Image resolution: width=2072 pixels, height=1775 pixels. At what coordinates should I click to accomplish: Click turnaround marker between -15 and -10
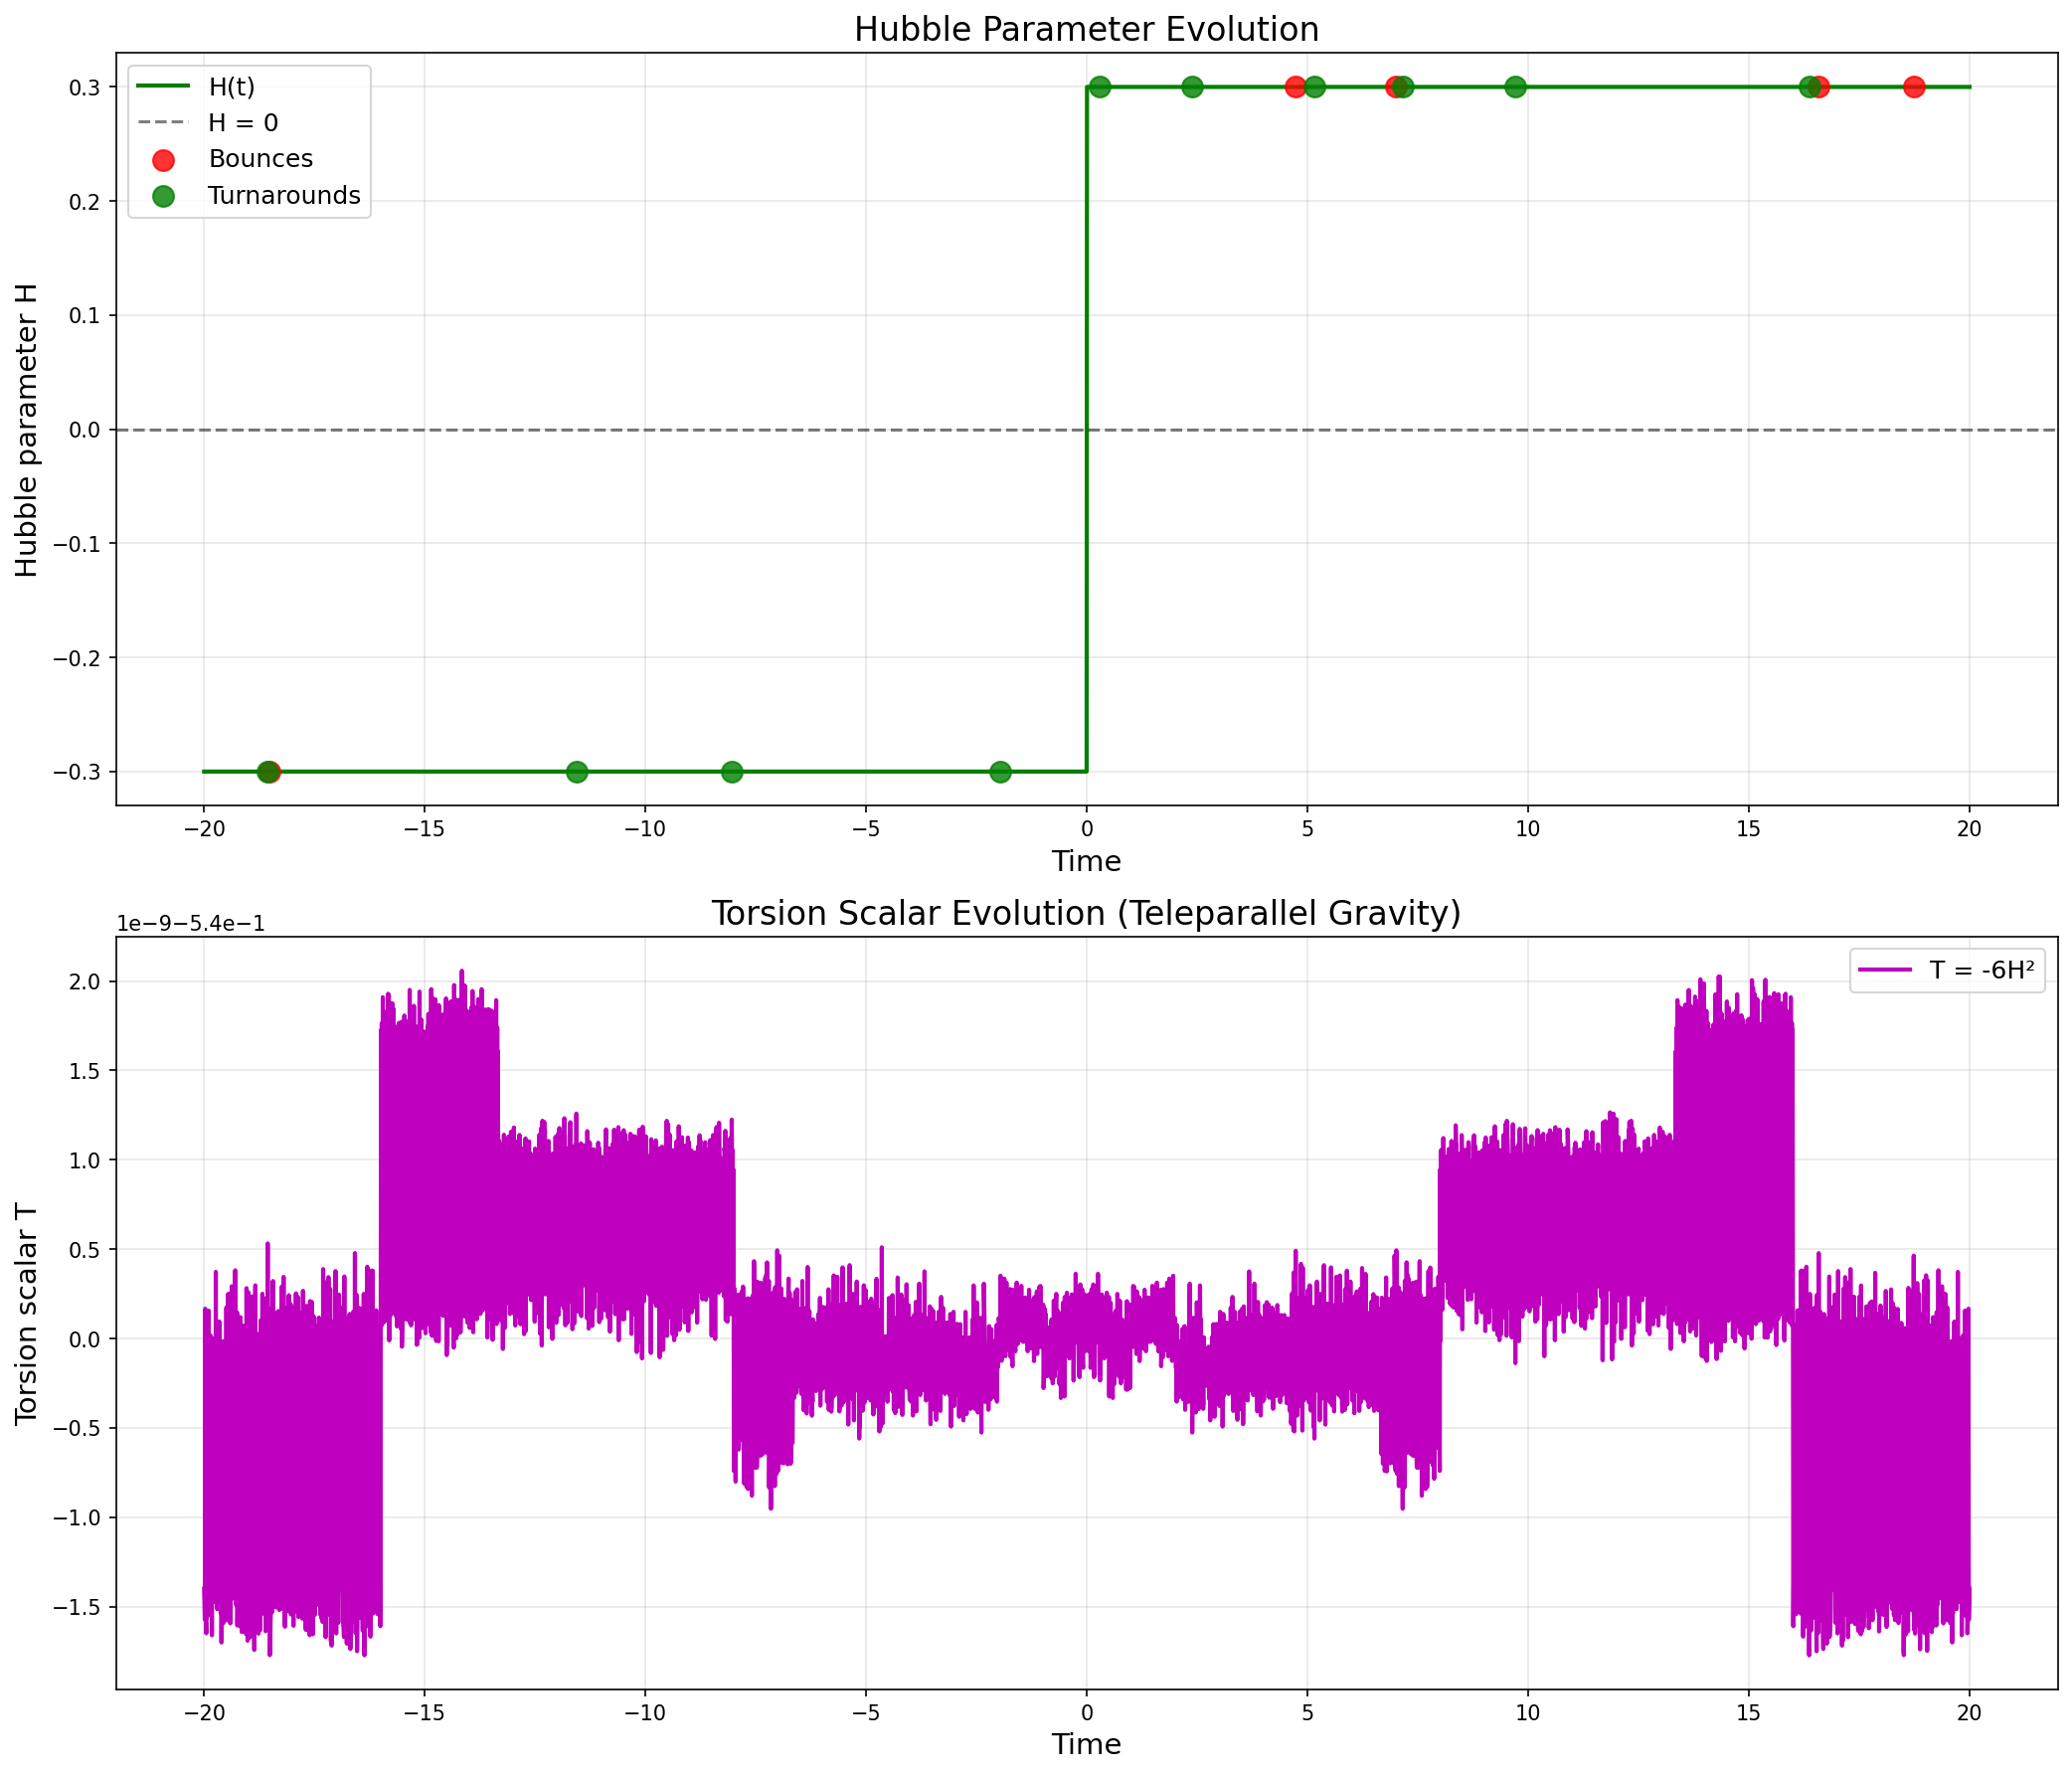(577, 772)
